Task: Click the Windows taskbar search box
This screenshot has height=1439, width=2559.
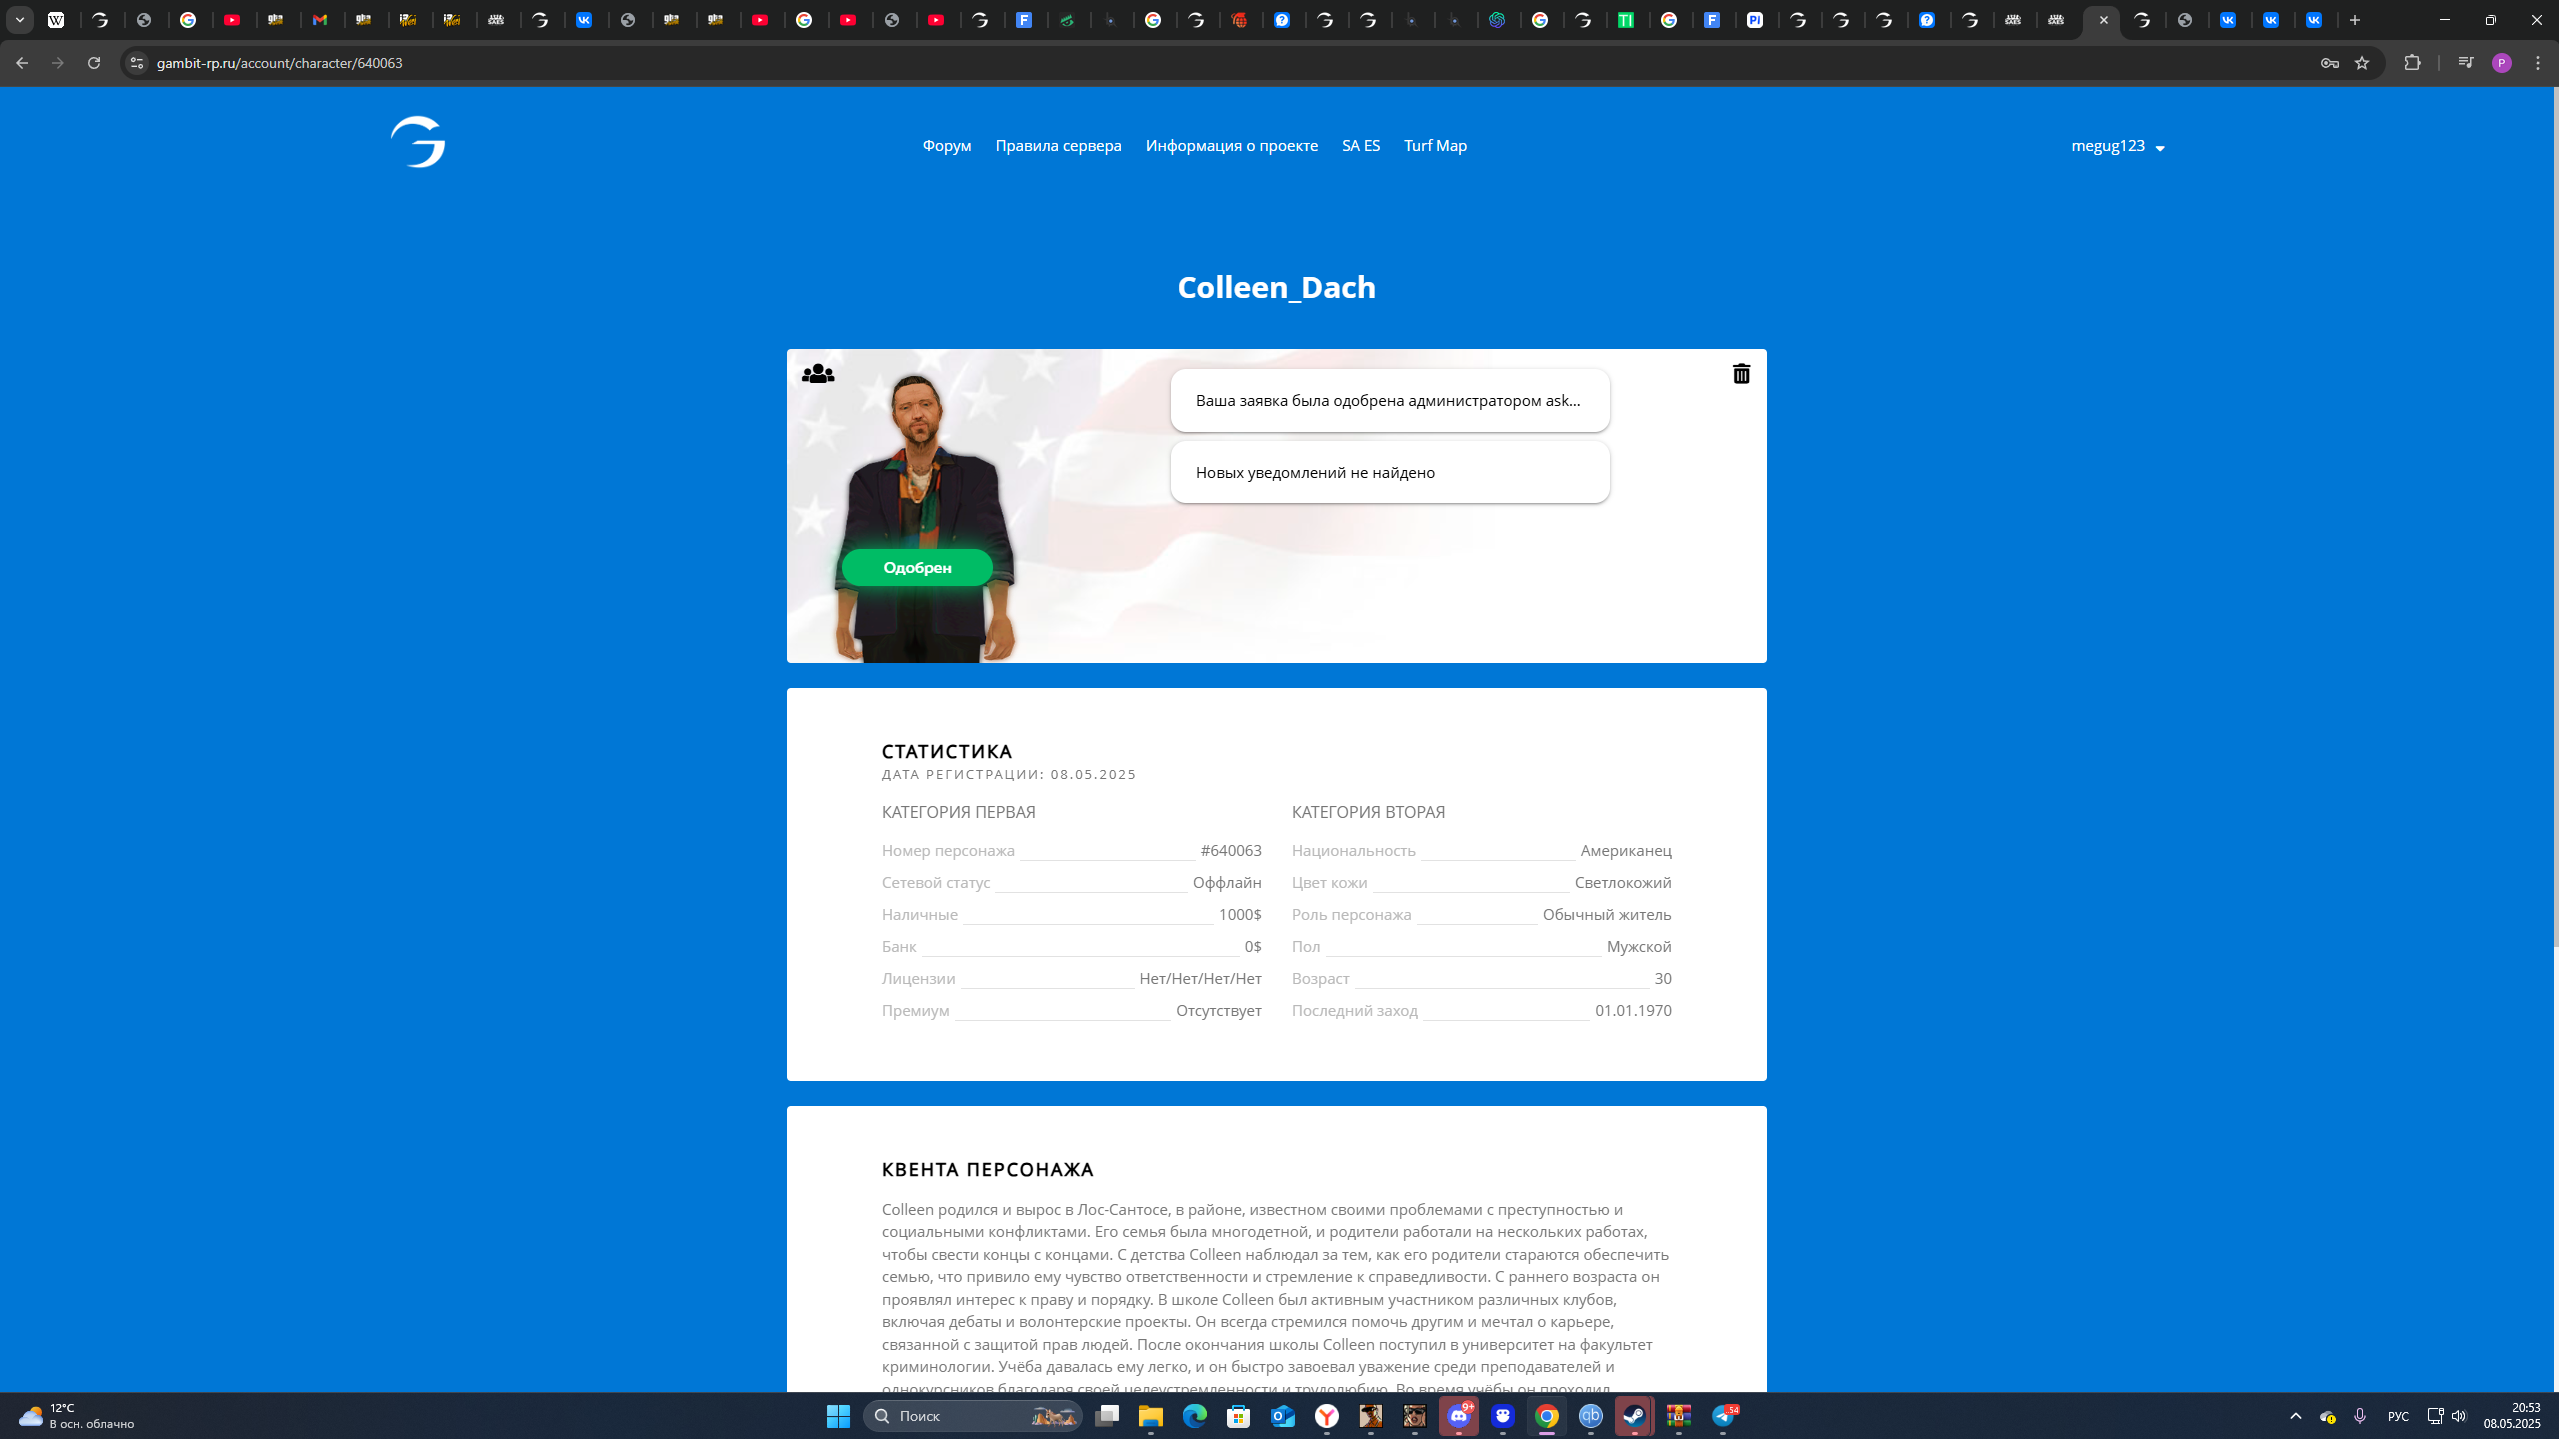Action: pos(972,1416)
